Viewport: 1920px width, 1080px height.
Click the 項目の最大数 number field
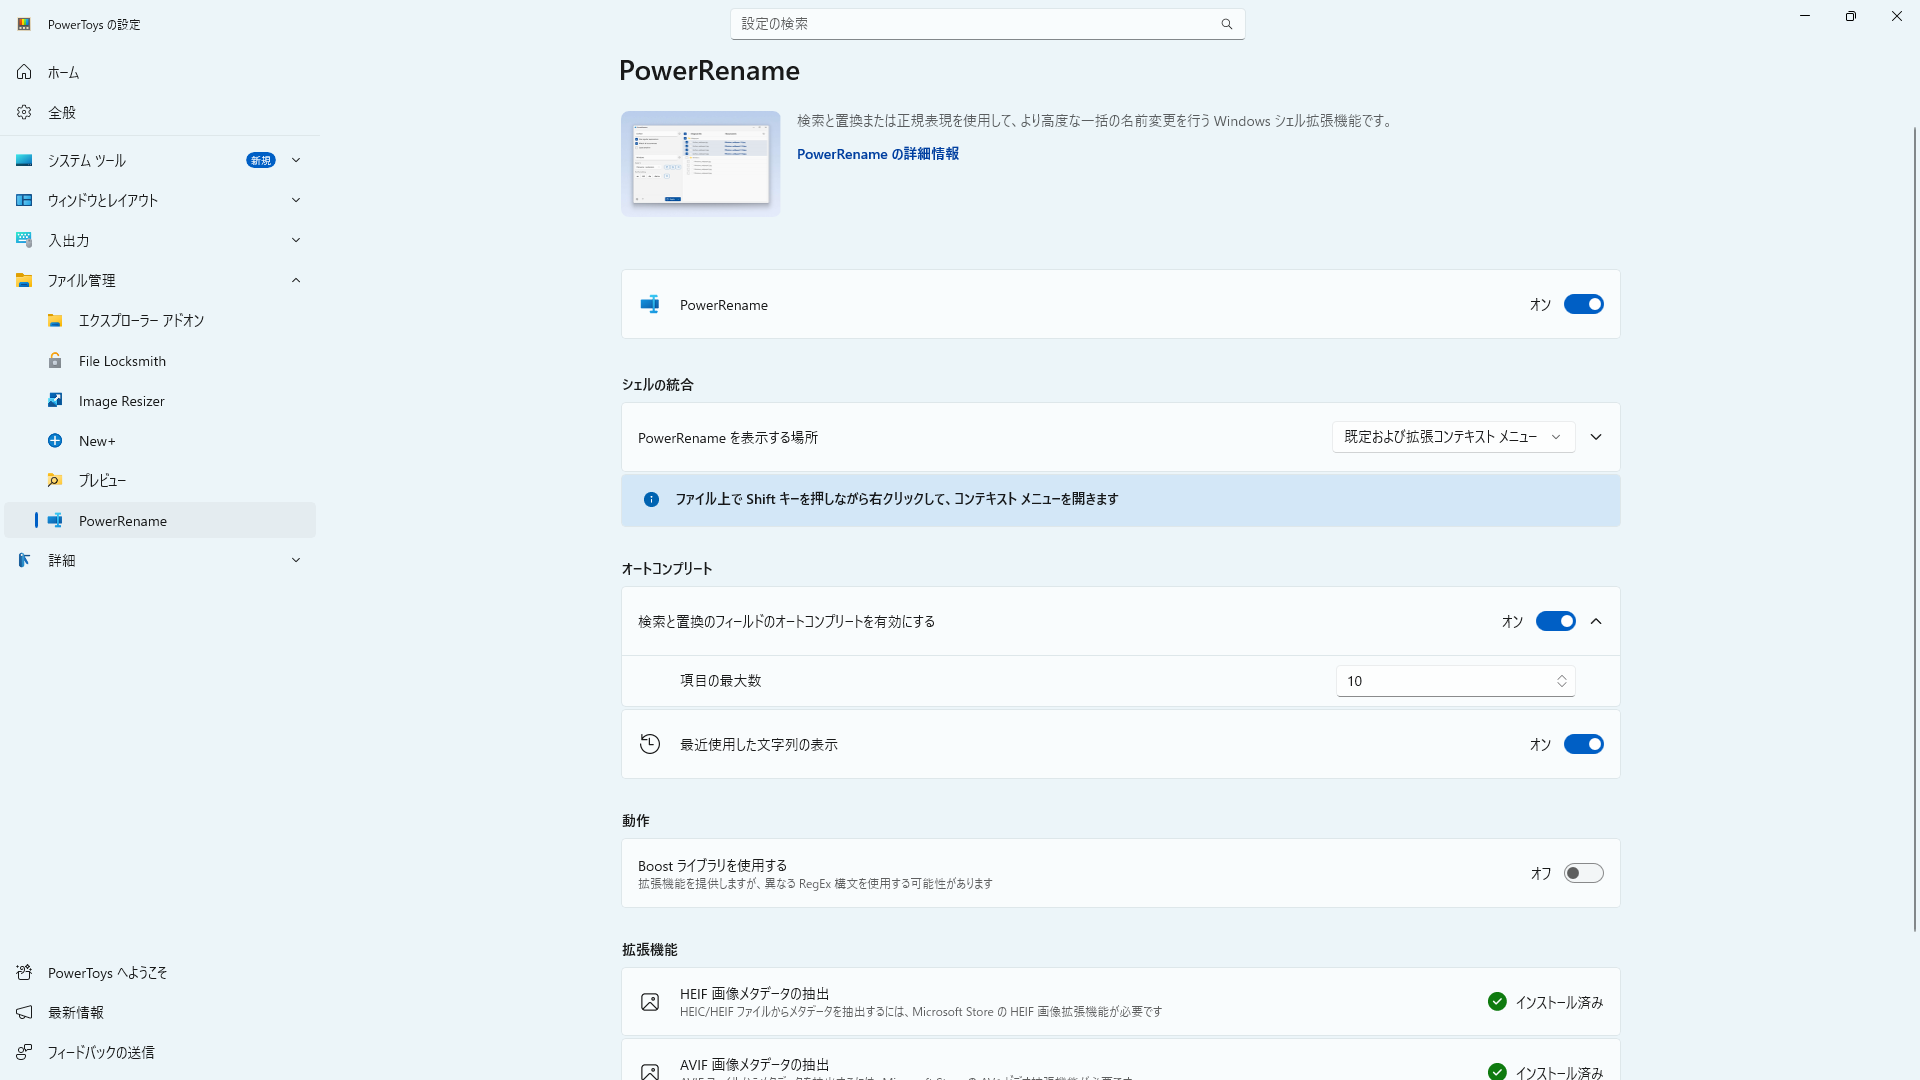coord(1455,681)
